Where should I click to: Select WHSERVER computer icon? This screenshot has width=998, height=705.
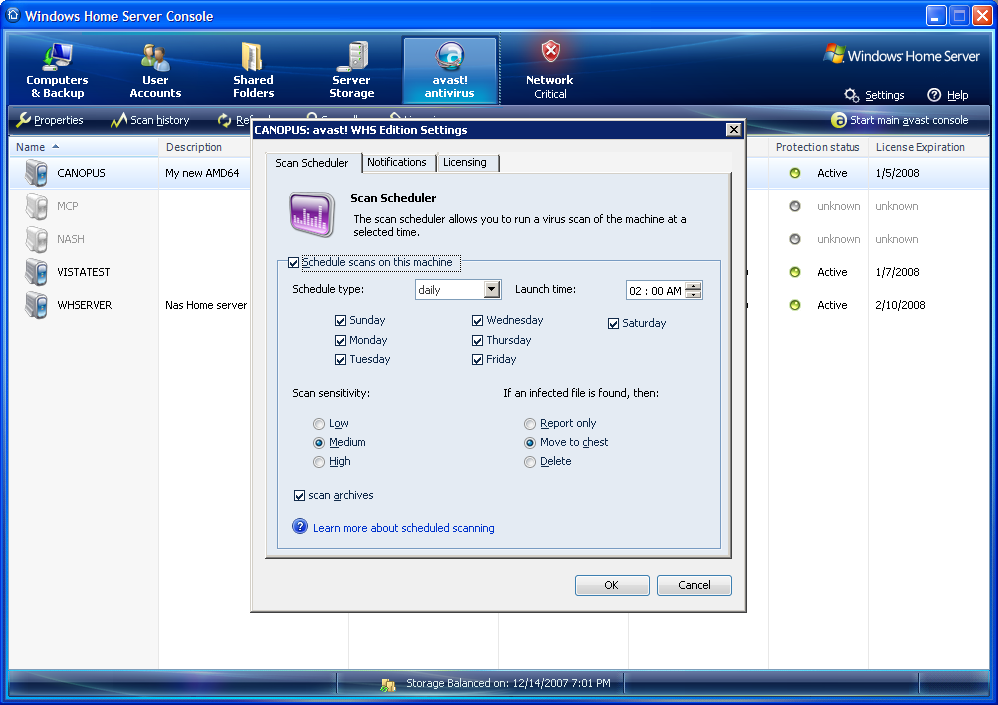(36, 305)
